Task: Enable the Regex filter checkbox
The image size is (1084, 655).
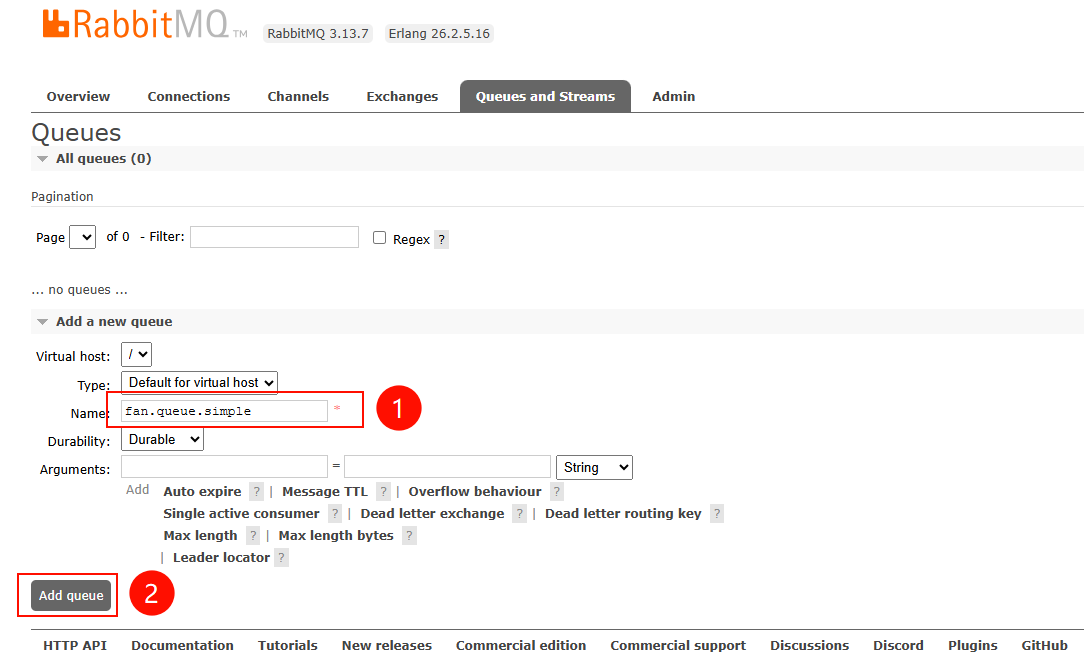Action: coord(379,238)
